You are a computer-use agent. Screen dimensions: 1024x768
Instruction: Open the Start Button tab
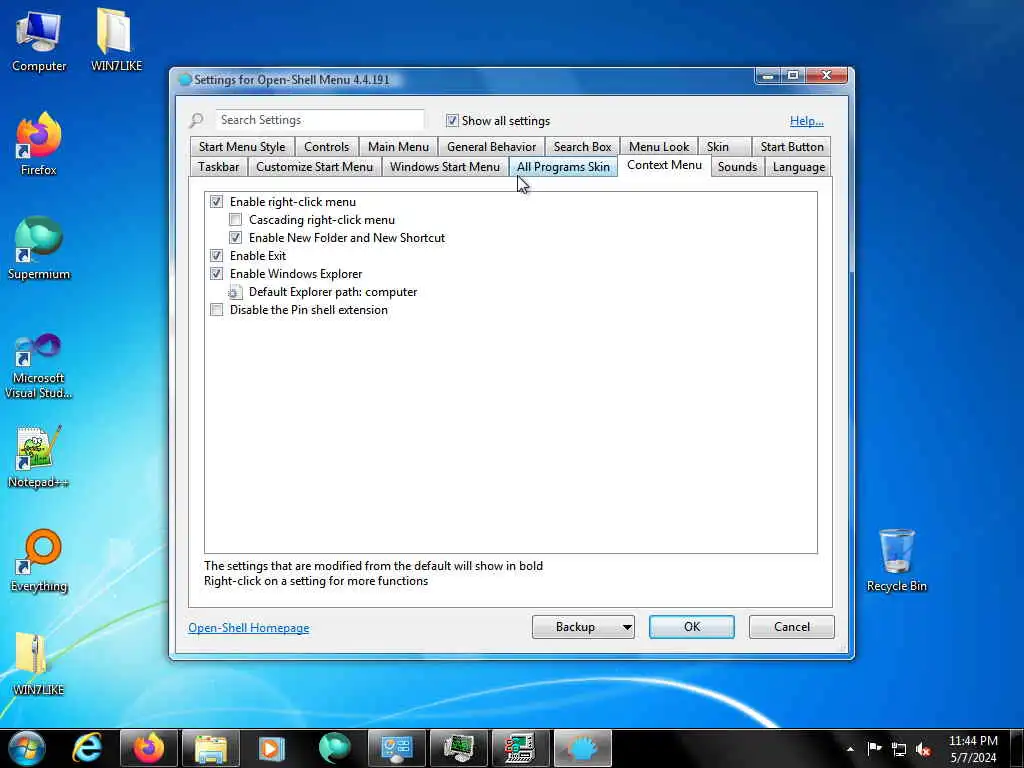click(x=792, y=147)
